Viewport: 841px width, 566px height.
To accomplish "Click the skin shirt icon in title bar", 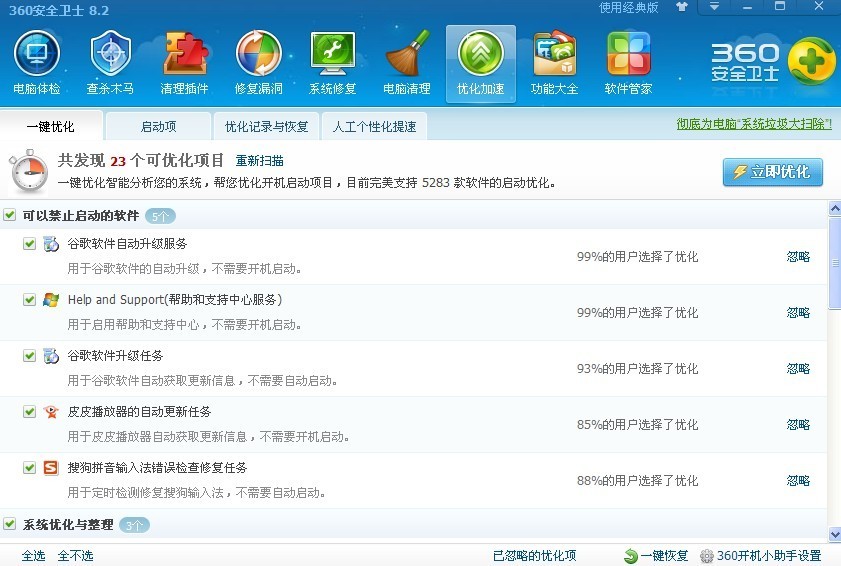I will pyautogui.click(x=682, y=7).
